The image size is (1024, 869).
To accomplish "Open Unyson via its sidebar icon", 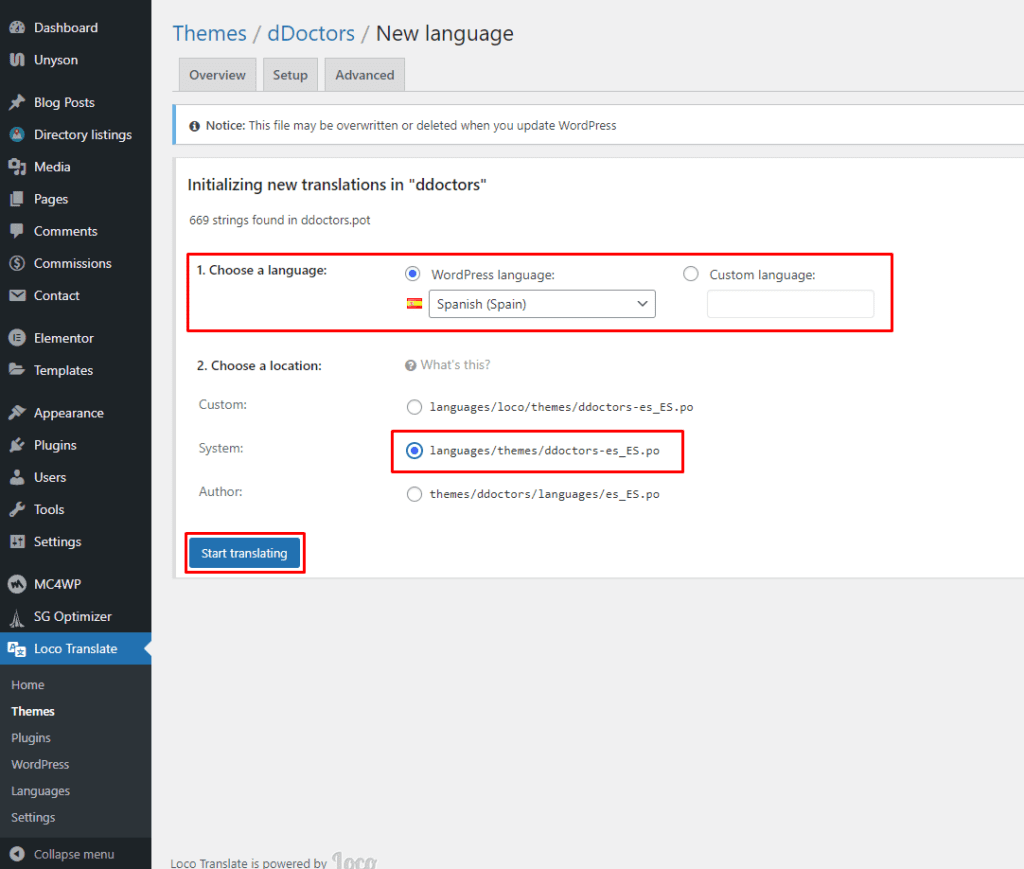I will 17,60.
